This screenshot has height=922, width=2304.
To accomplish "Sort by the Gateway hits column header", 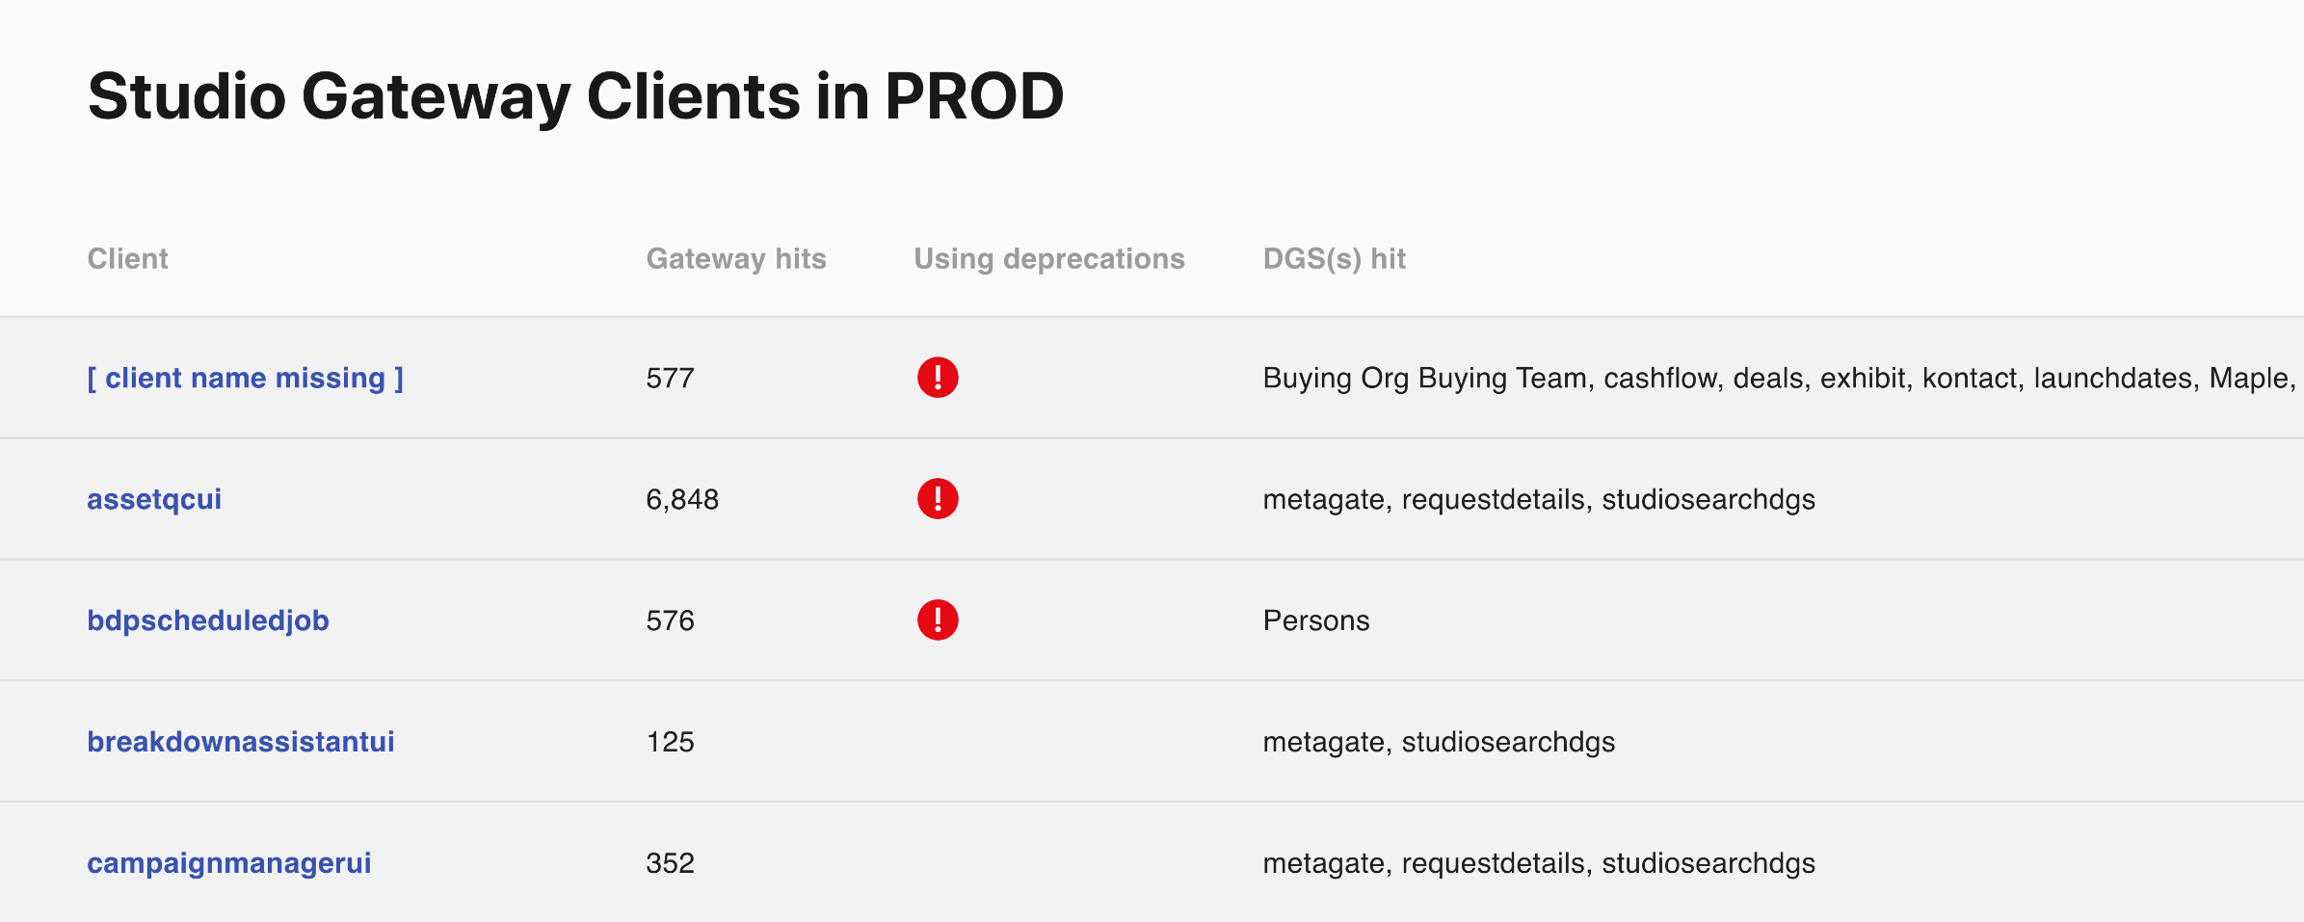I will click(736, 259).
